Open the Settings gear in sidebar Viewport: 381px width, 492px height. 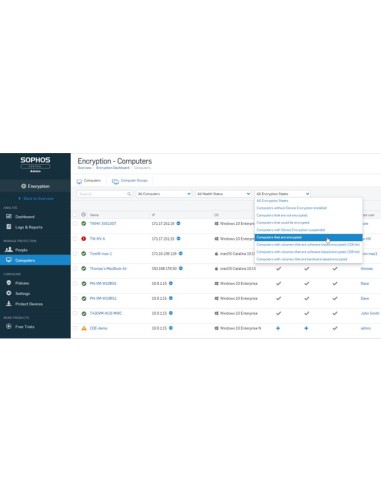pos(9,293)
